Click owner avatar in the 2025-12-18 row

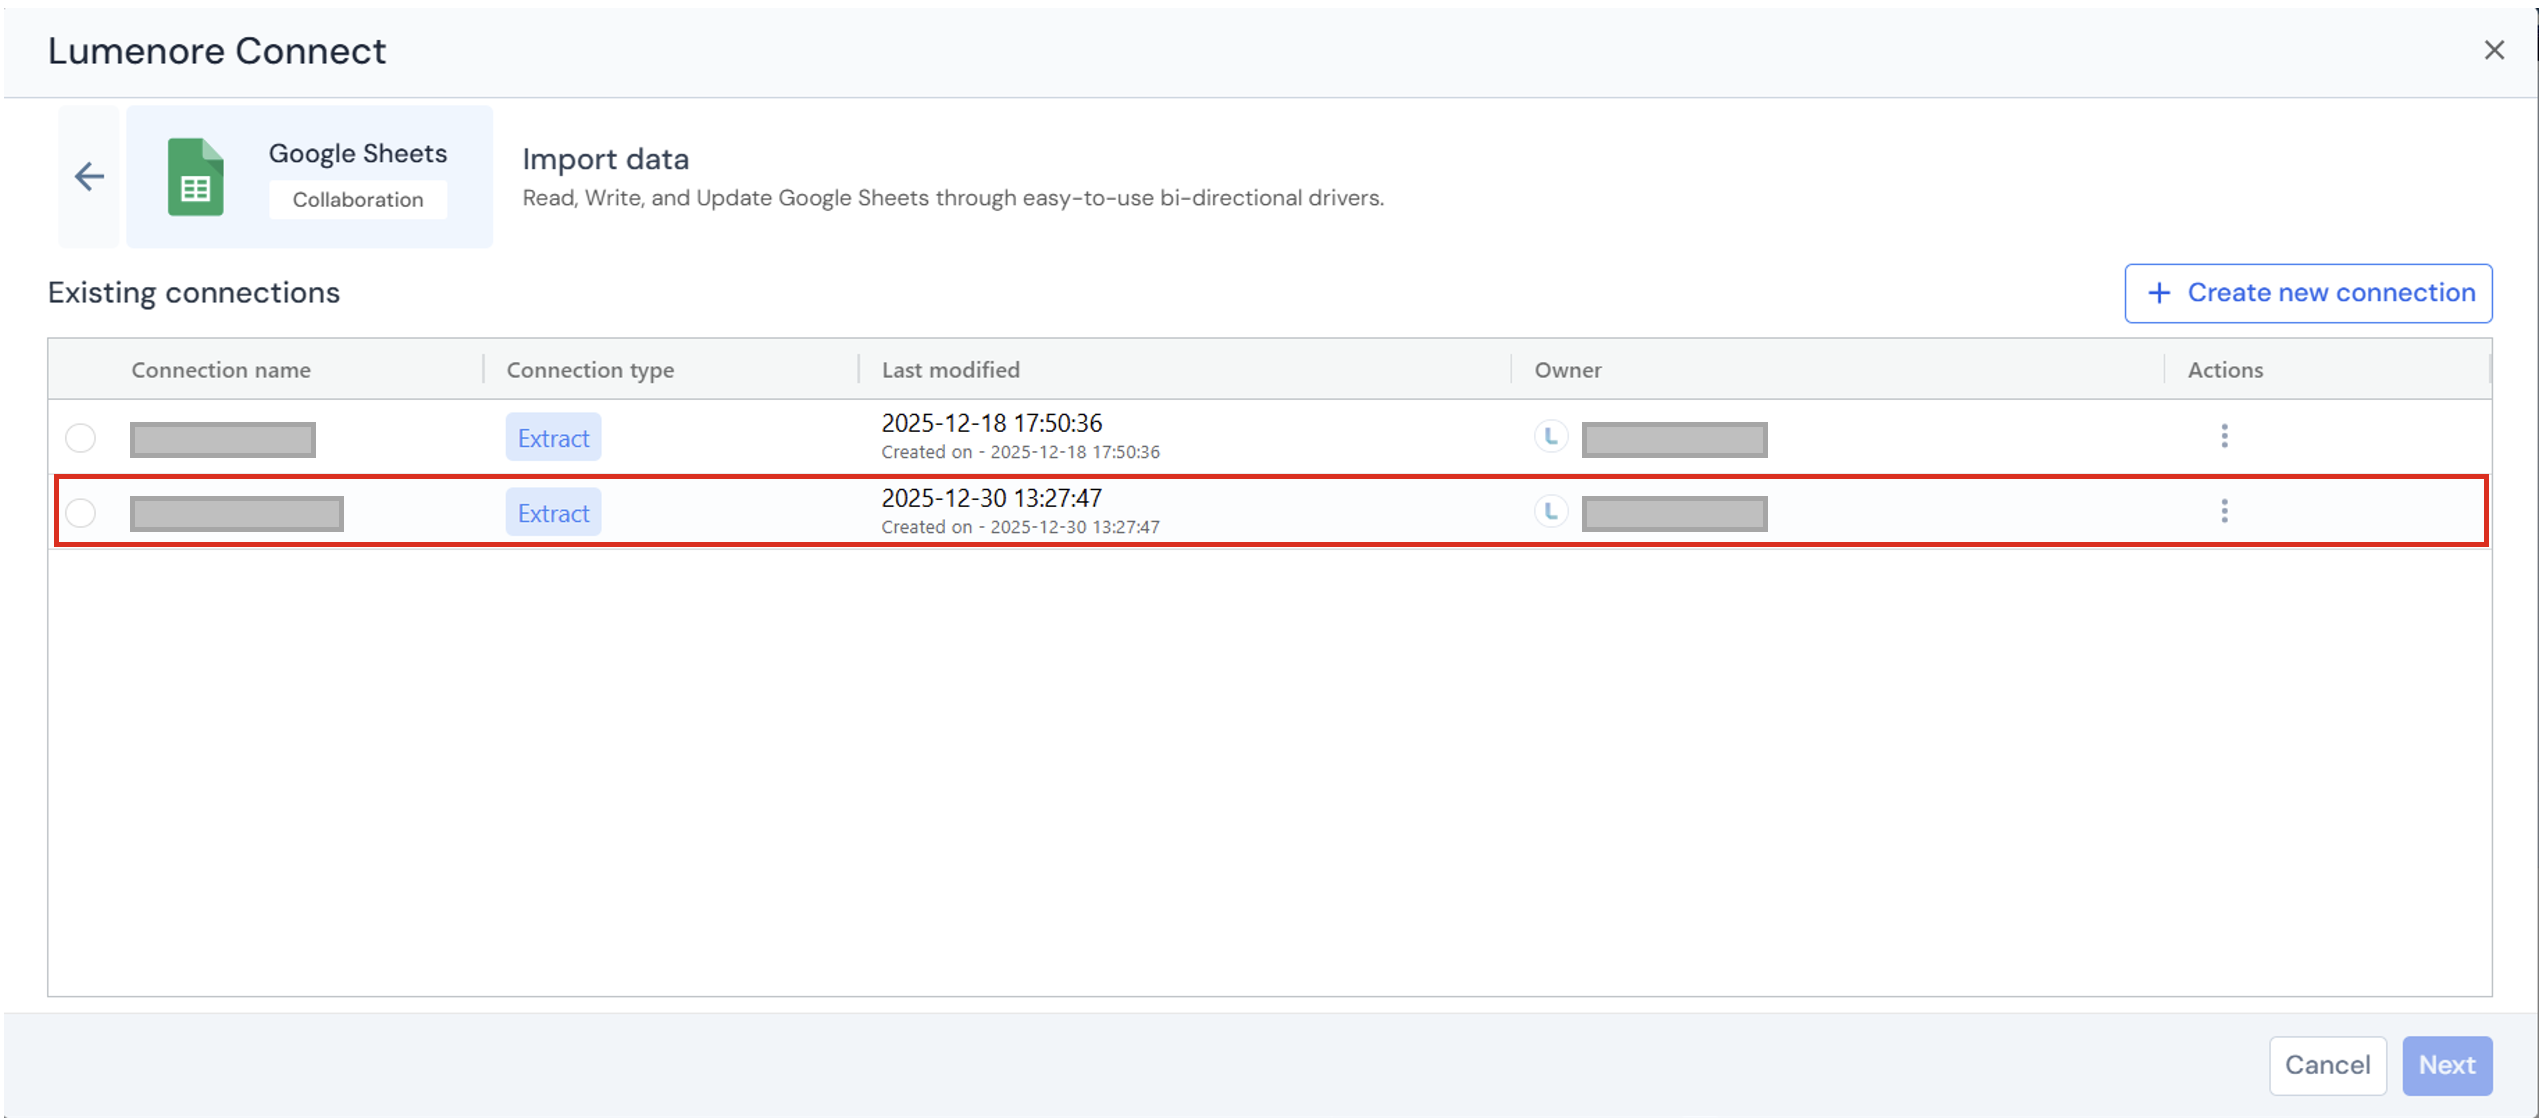[x=1551, y=436]
